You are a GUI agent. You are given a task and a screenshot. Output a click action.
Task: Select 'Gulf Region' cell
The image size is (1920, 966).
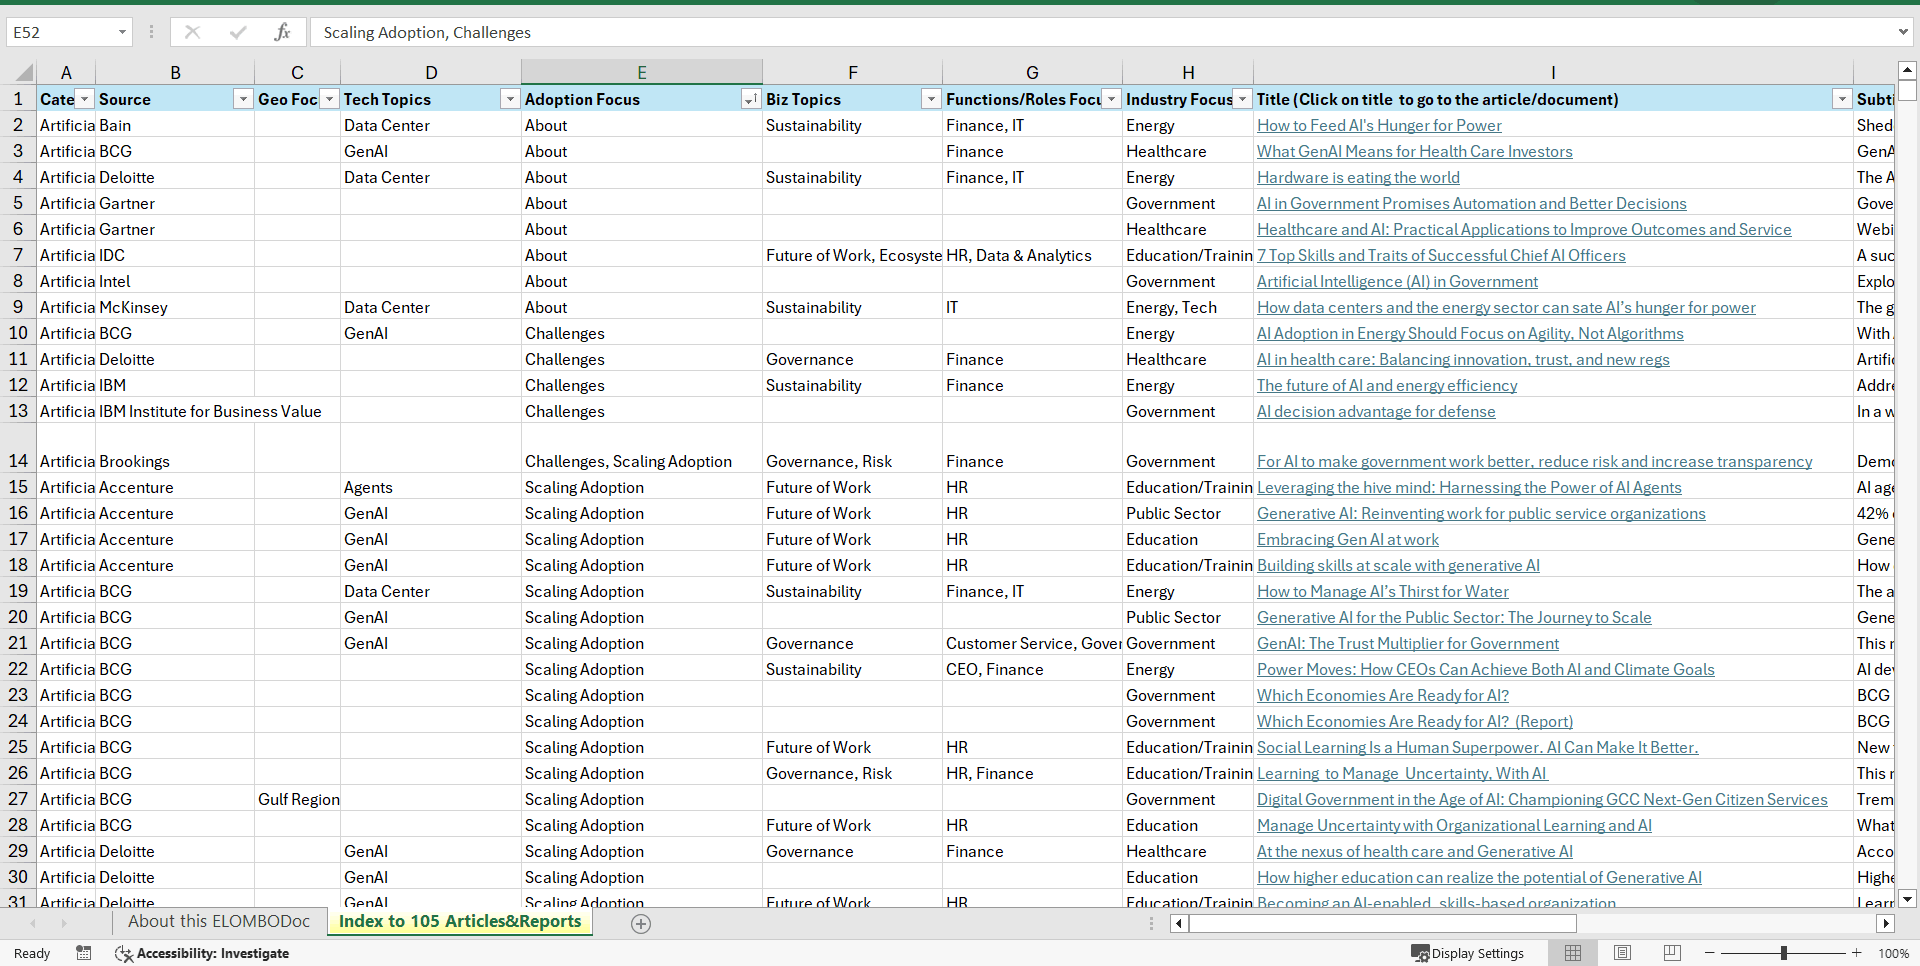pos(298,799)
